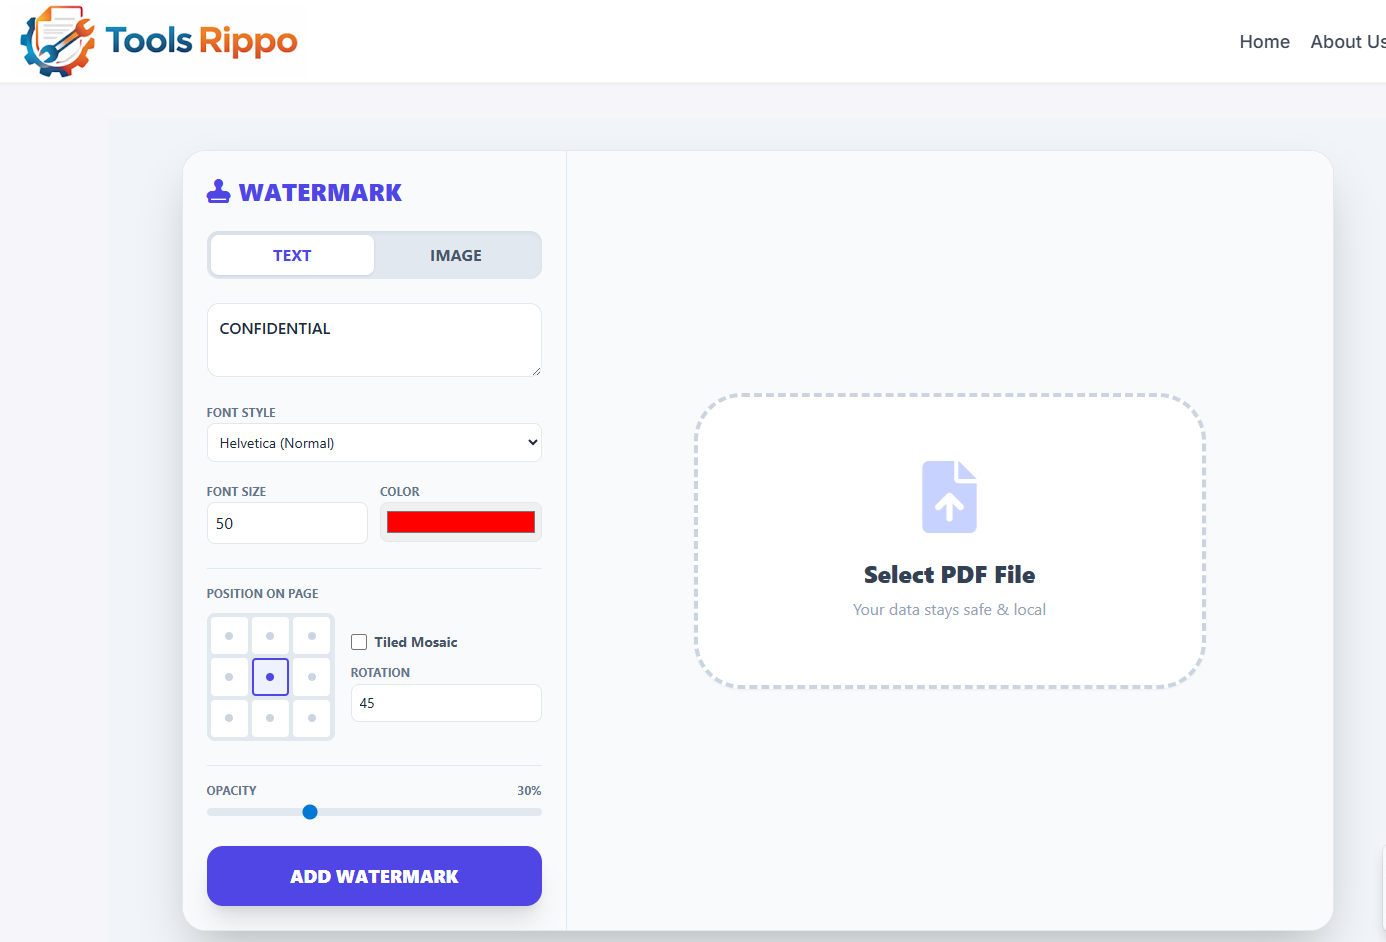Enable the Tiled Mosaic option
The image size is (1386, 942).
tap(357, 642)
